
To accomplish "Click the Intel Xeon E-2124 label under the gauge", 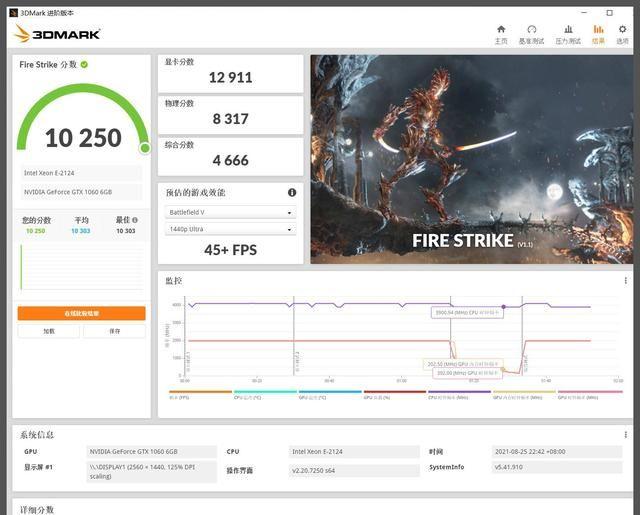I will pyautogui.click(x=81, y=173).
